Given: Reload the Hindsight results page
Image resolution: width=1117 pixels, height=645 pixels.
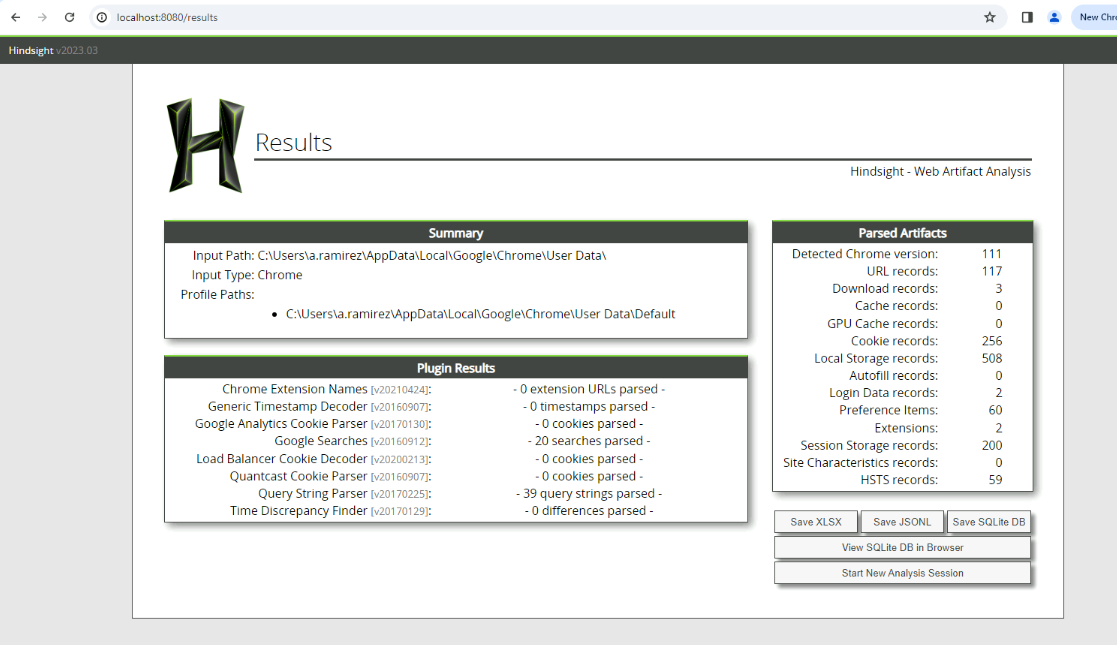Looking at the screenshot, I should click(69, 17).
